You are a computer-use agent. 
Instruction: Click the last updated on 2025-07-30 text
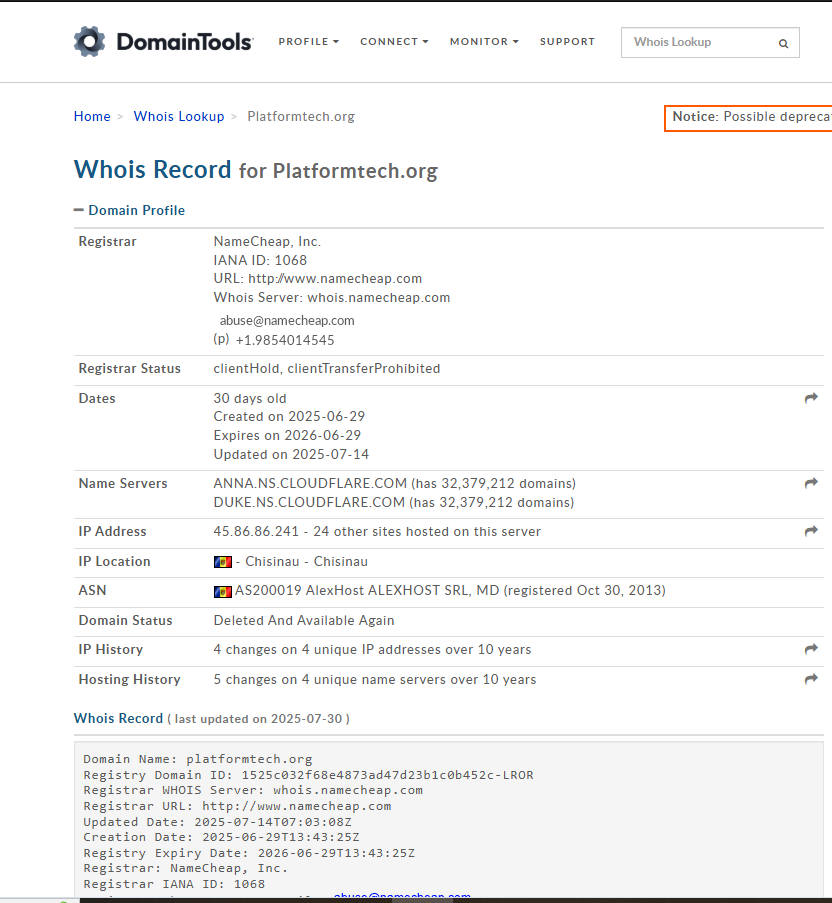[259, 719]
